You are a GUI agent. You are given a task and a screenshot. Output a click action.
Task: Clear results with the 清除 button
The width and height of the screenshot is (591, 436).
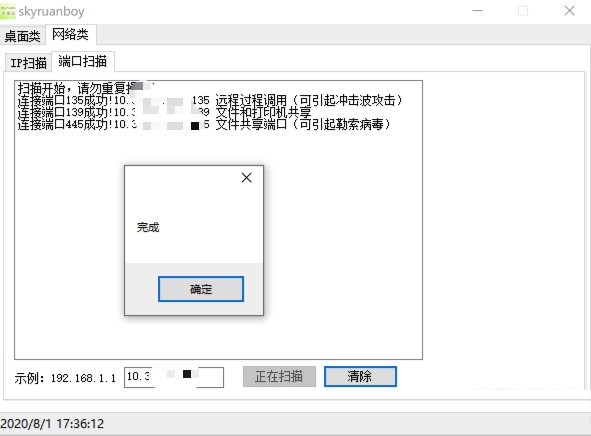tap(360, 376)
